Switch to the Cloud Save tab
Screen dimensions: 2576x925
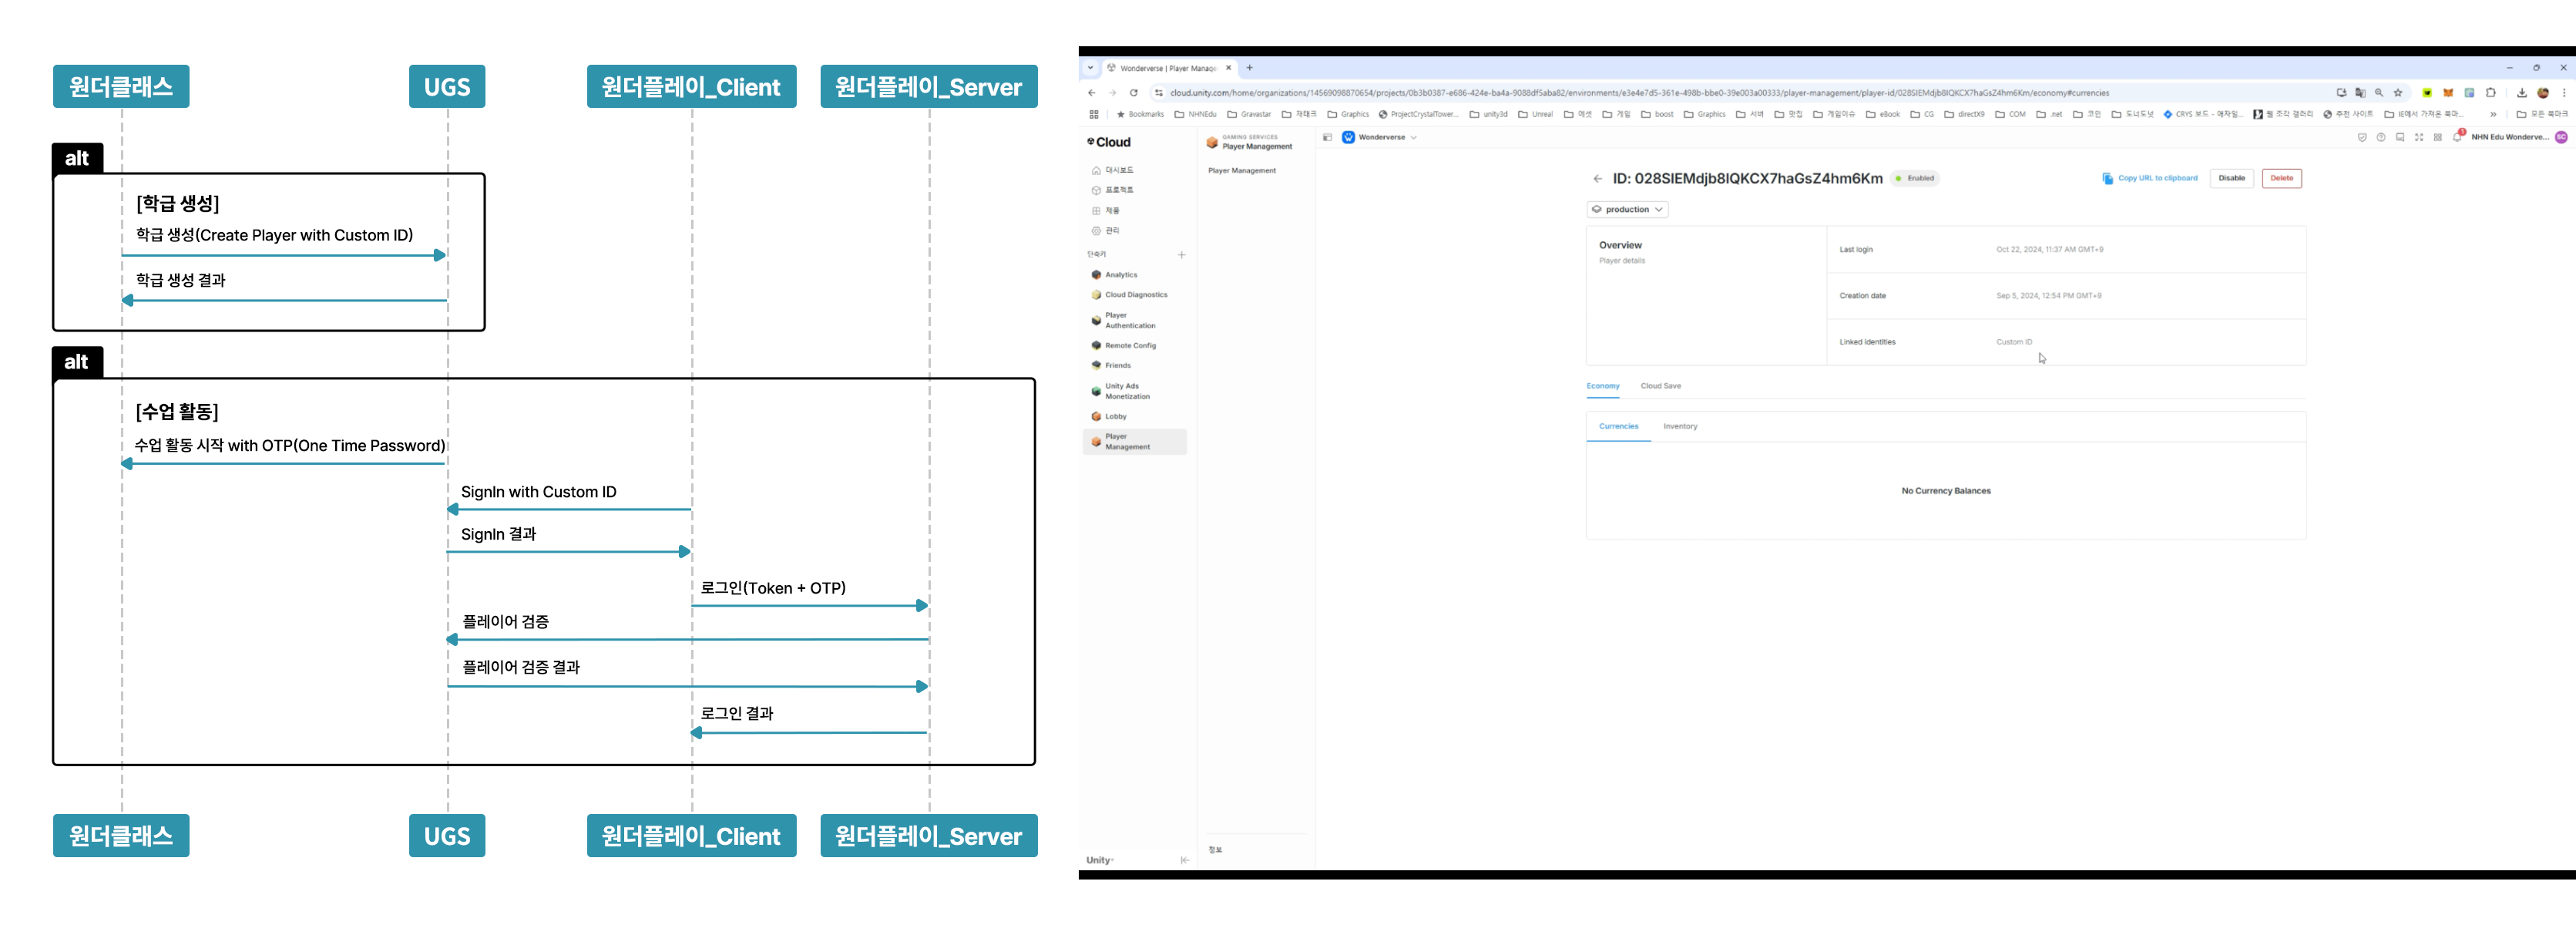[1660, 386]
